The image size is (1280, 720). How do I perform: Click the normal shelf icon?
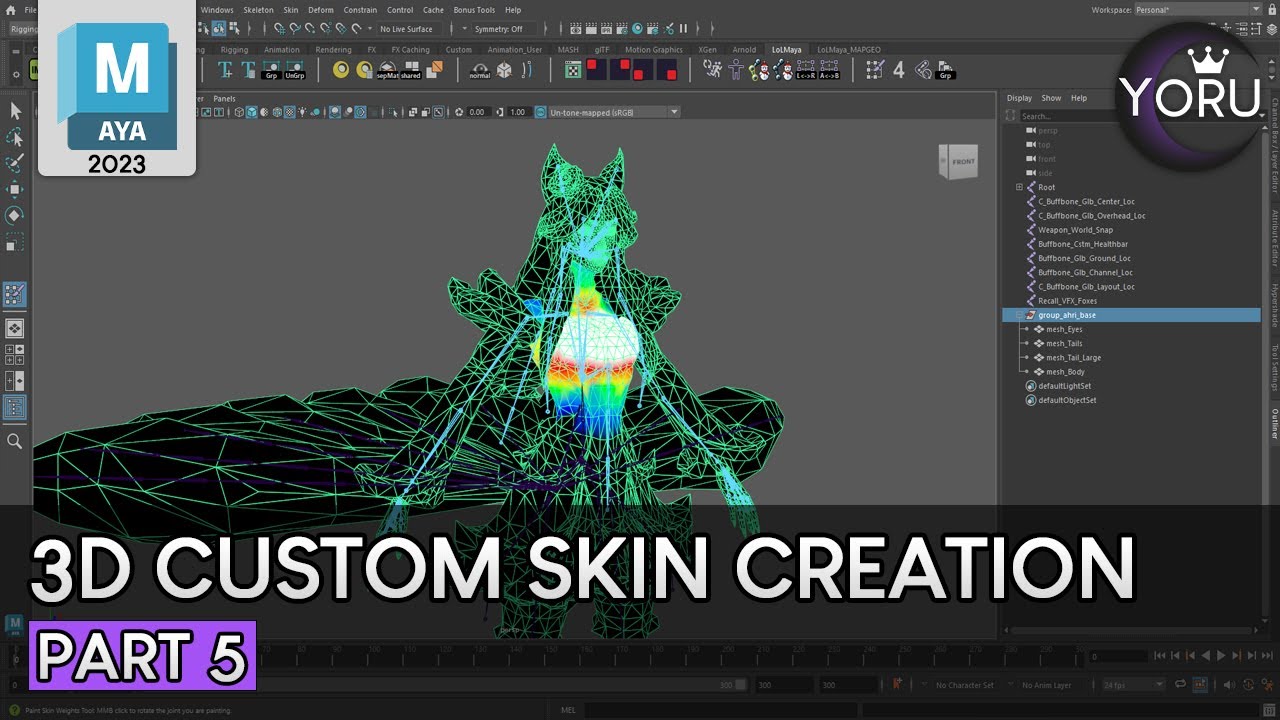pyautogui.click(x=480, y=70)
